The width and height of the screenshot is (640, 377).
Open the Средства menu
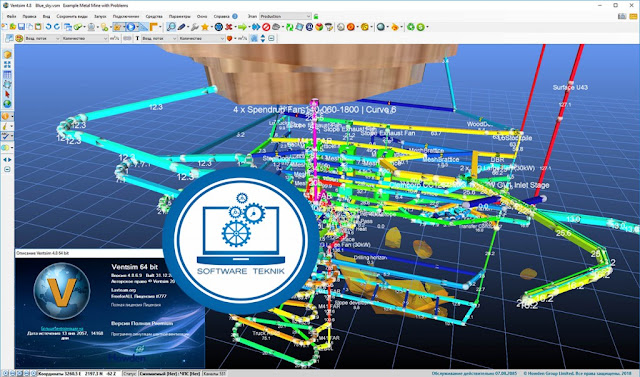(154, 16)
